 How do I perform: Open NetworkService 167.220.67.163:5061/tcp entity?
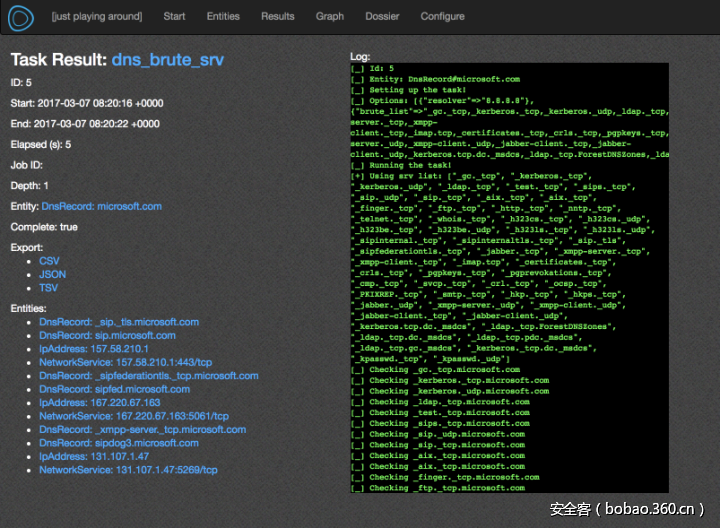click(x=134, y=416)
